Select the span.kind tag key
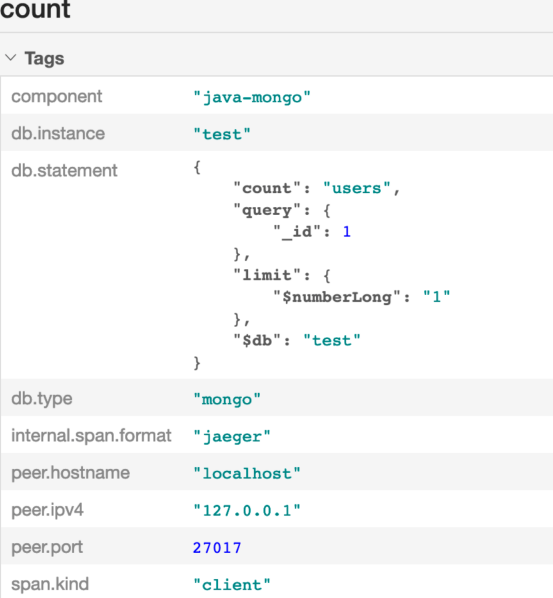This screenshot has width=553, height=598. [50, 584]
